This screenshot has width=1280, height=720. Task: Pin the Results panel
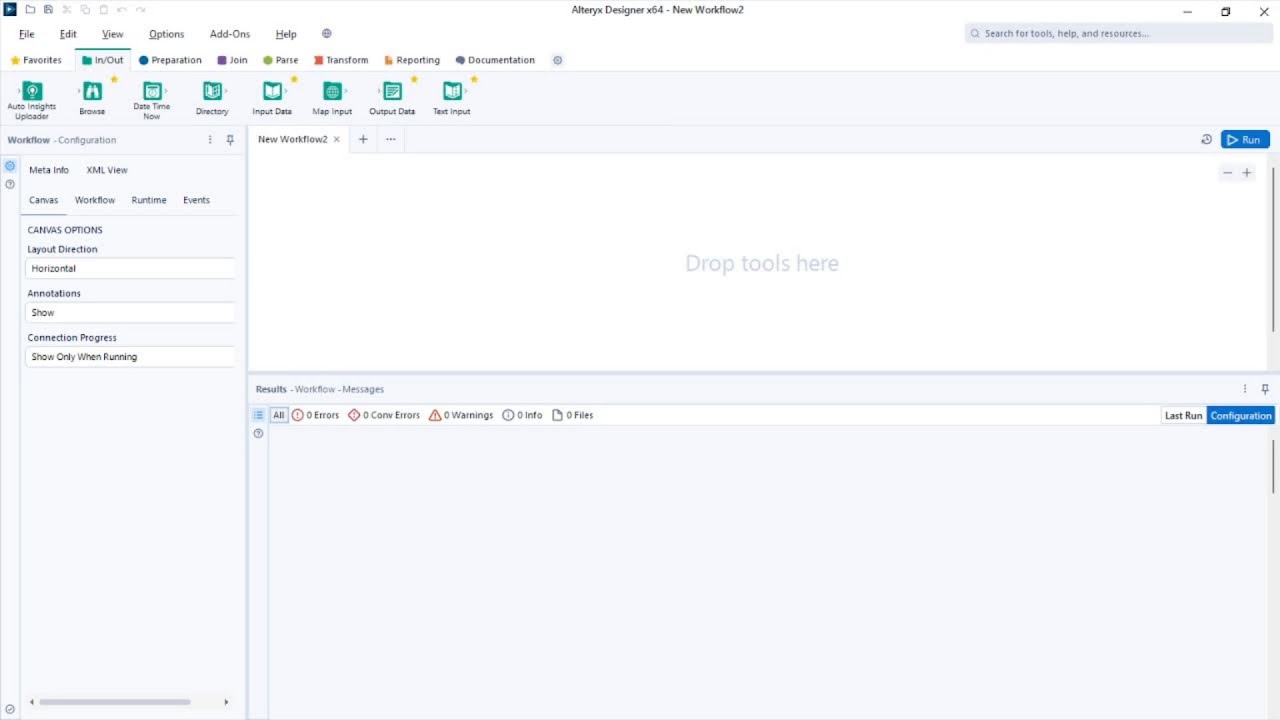click(1265, 389)
